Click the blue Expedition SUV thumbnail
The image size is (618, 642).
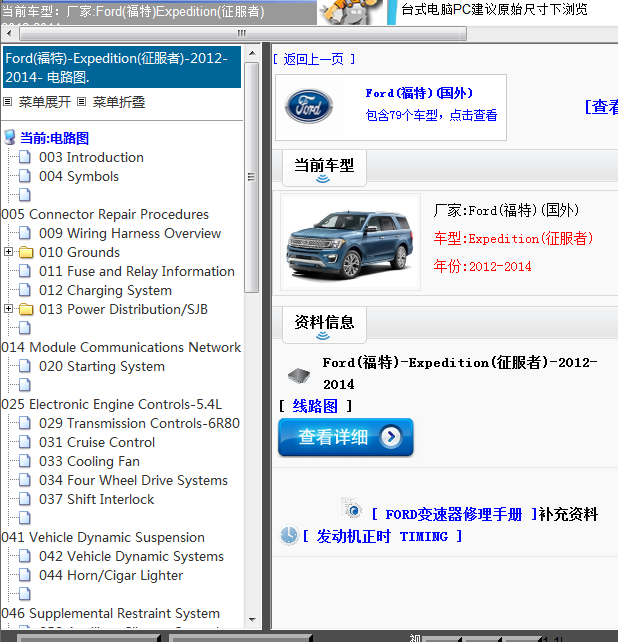(x=351, y=242)
